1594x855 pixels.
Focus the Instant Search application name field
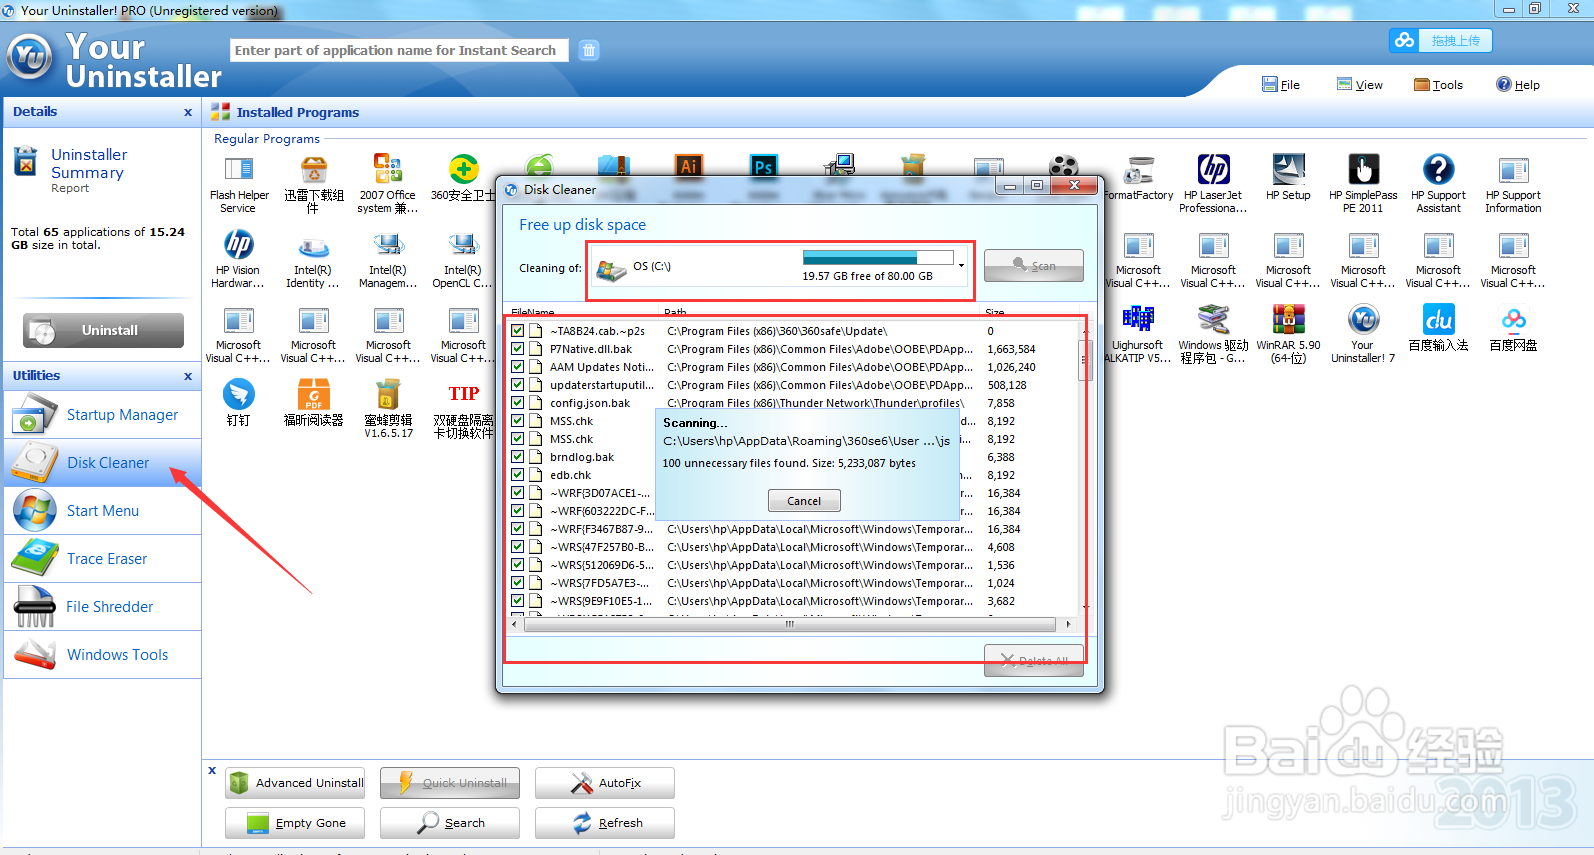tap(399, 50)
